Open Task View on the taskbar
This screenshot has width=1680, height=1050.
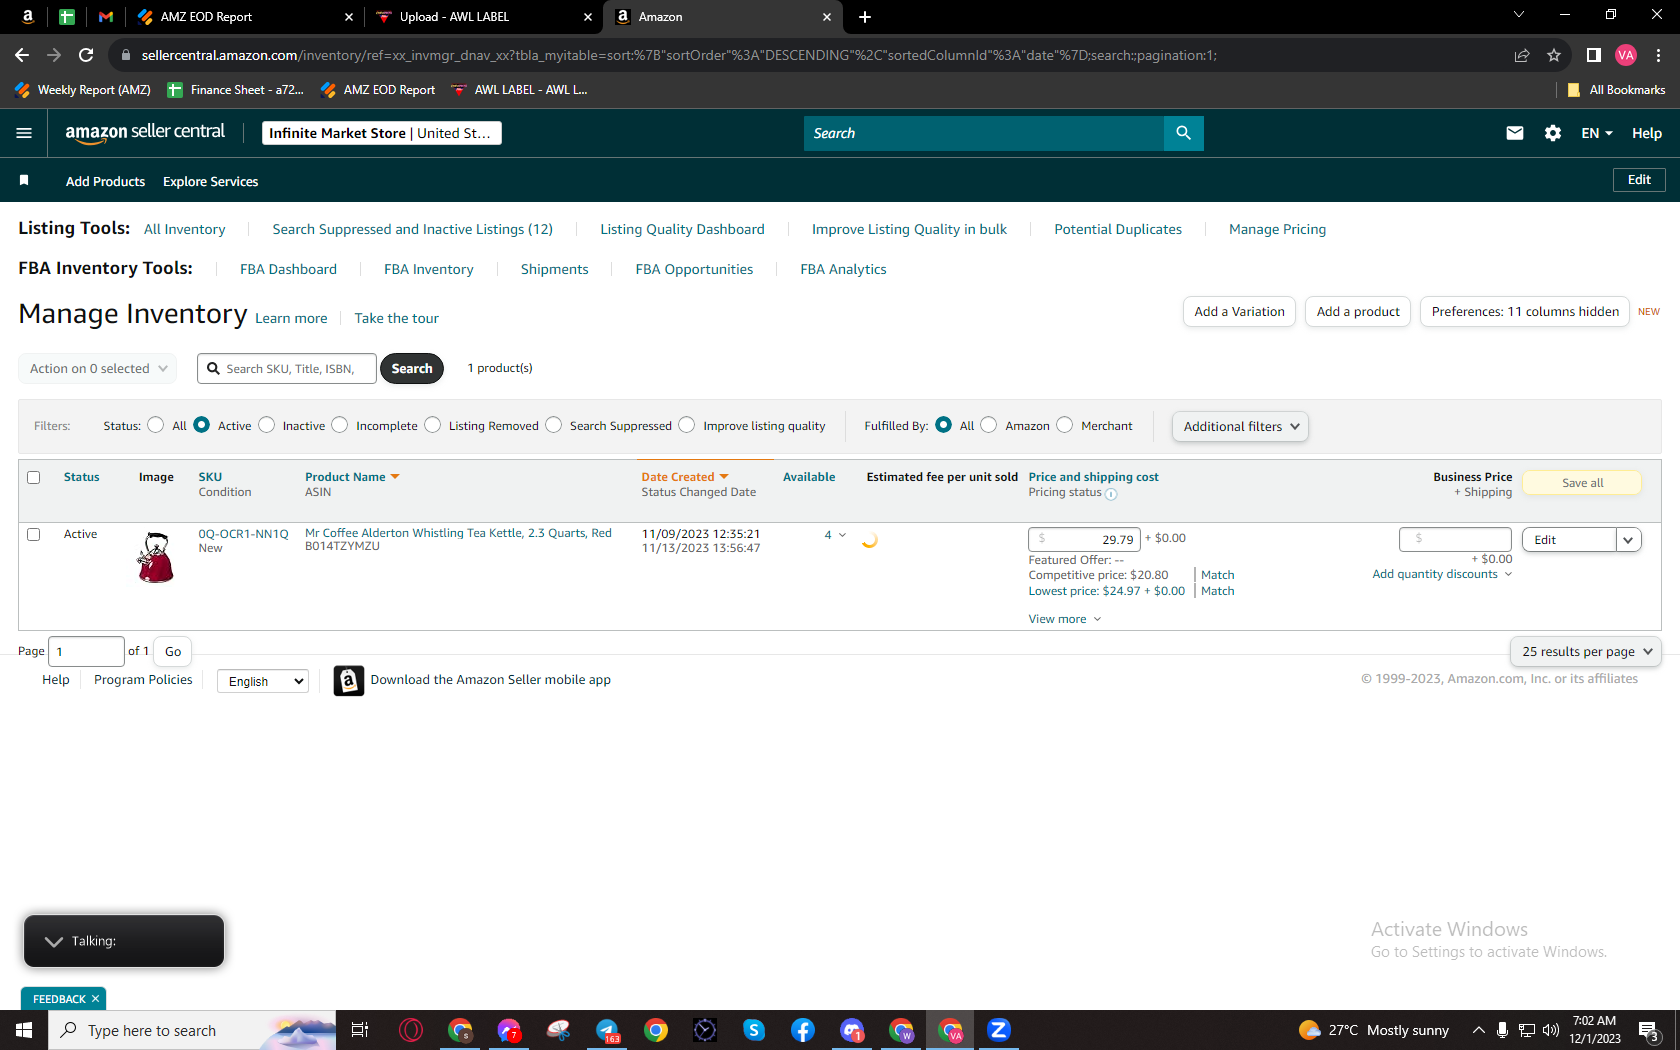[x=360, y=1030]
